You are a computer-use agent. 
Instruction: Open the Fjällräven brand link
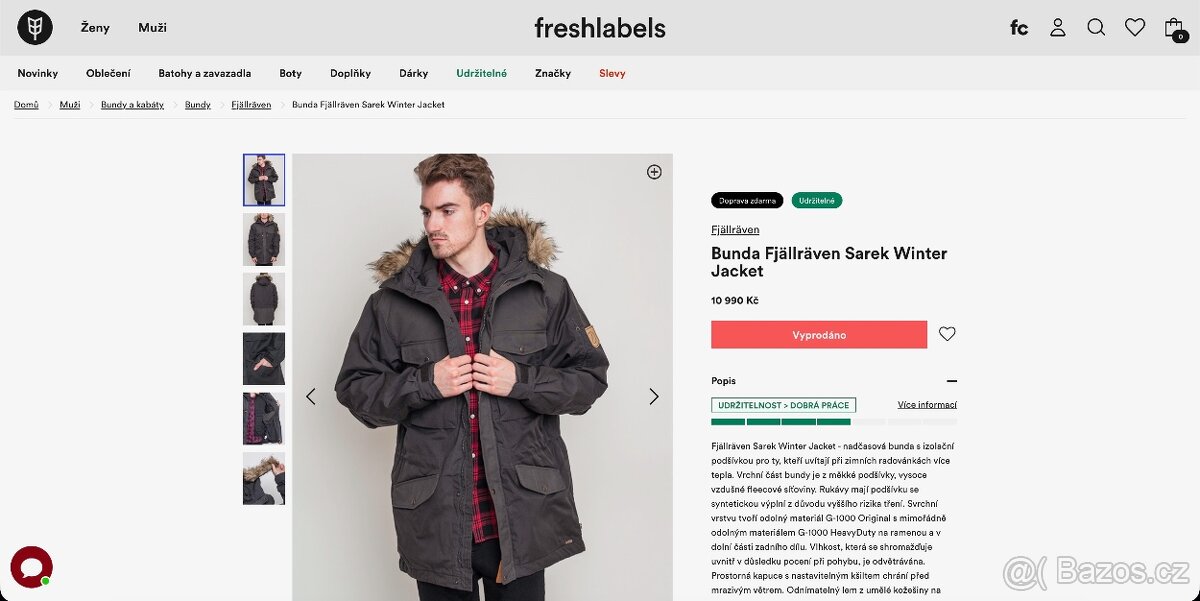735,229
